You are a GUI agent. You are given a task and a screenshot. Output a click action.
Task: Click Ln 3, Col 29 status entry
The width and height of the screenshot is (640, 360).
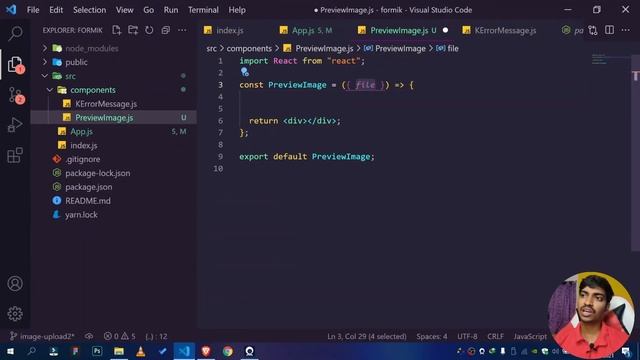pyautogui.click(x=367, y=336)
